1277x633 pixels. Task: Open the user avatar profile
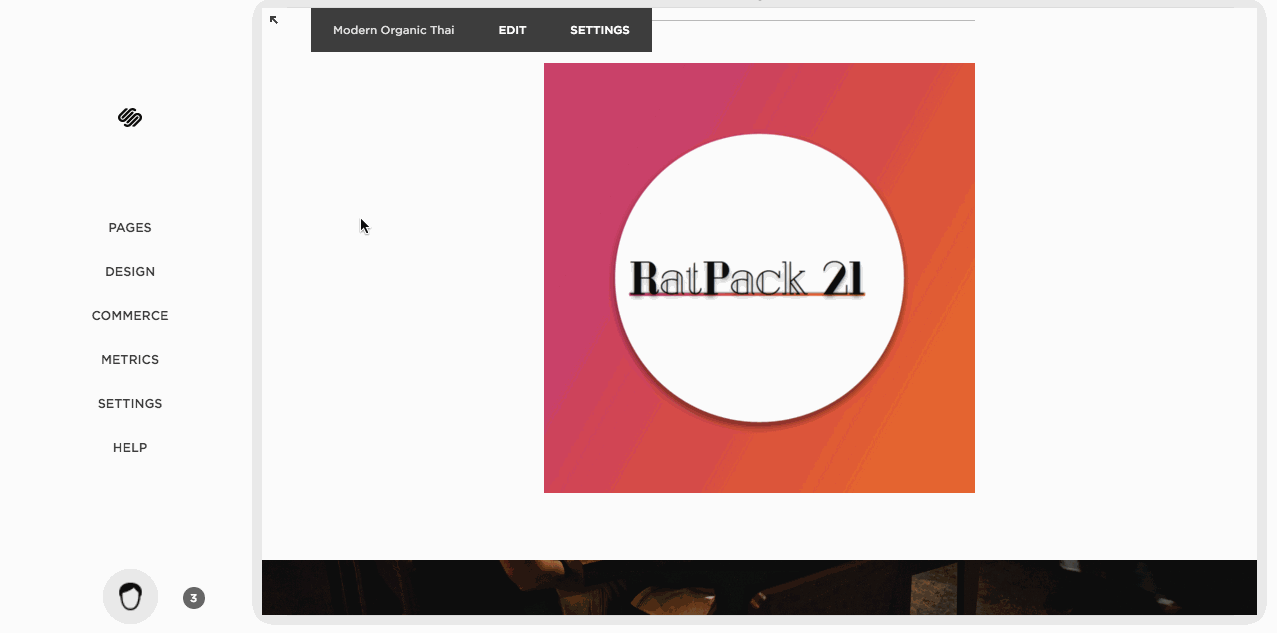point(130,597)
